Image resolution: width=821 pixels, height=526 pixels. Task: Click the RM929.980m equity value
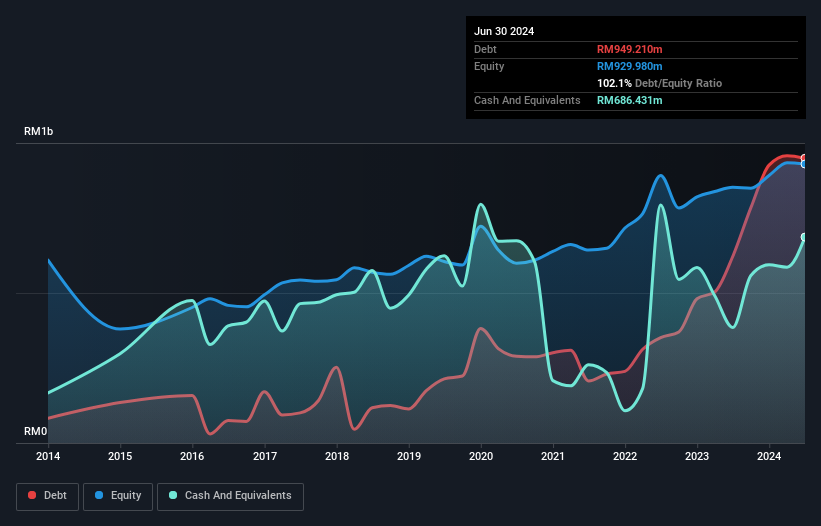click(x=629, y=66)
